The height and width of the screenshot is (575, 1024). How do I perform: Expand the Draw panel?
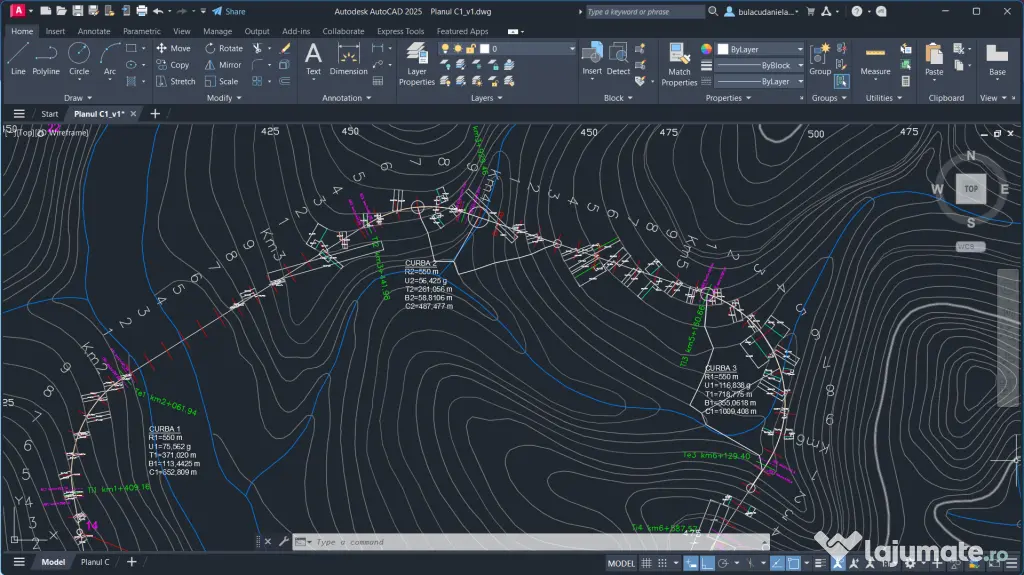pos(78,98)
